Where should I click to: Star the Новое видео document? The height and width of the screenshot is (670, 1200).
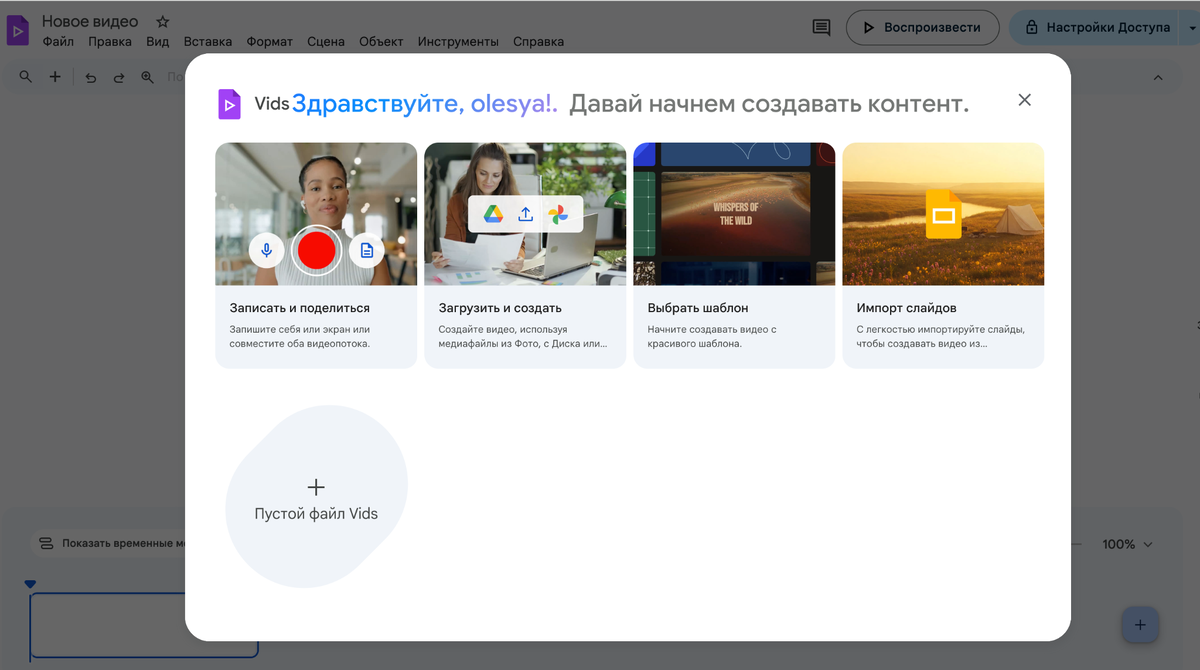click(x=163, y=21)
